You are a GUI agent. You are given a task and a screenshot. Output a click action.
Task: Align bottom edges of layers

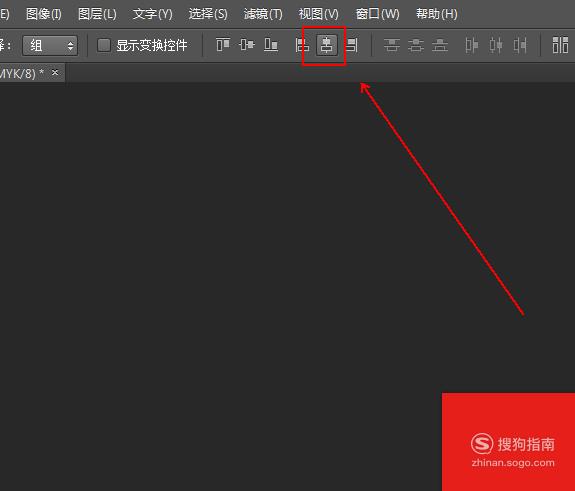pyautogui.click(x=271, y=45)
